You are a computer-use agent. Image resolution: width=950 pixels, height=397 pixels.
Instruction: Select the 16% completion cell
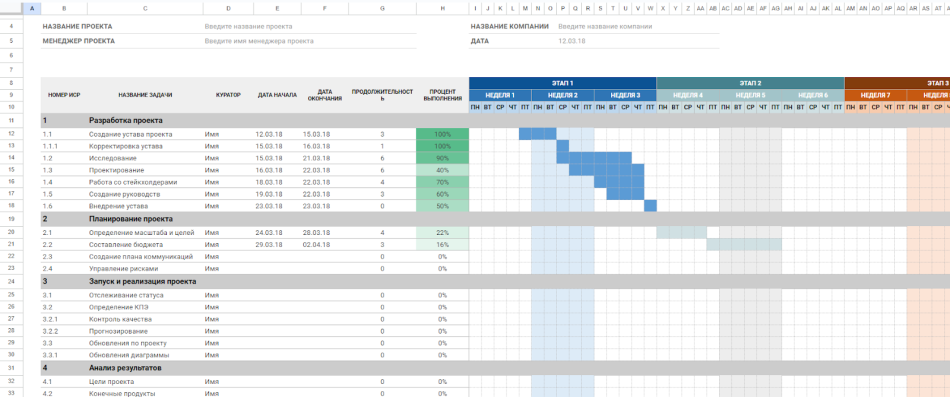443,245
